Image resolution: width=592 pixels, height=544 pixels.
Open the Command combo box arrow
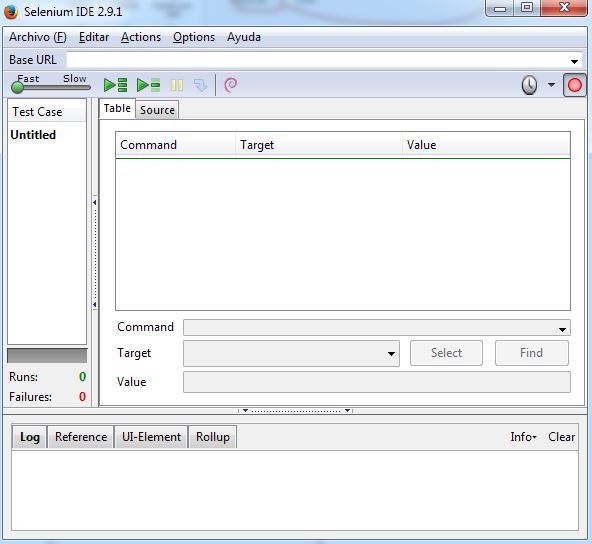562,330
